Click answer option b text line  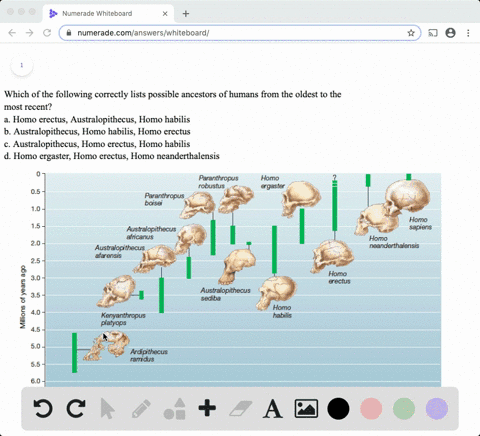click(x=97, y=132)
